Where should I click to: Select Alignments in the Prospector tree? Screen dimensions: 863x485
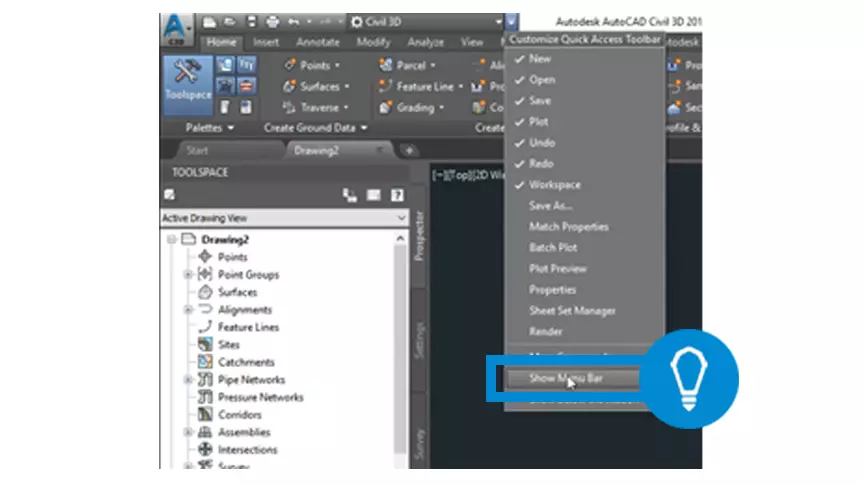(x=244, y=310)
